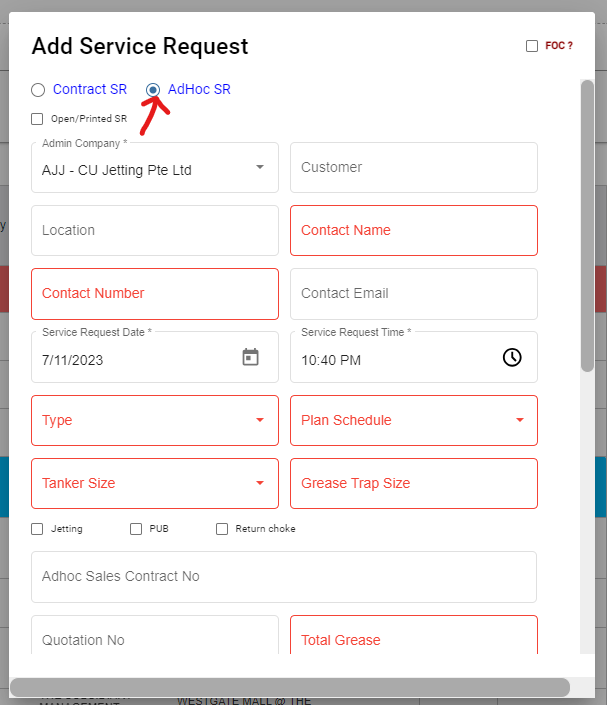Image resolution: width=607 pixels, height=705 pixels.
Task: Enable the Open/Printed SR checkbox
Action: [x=37, y=119]
